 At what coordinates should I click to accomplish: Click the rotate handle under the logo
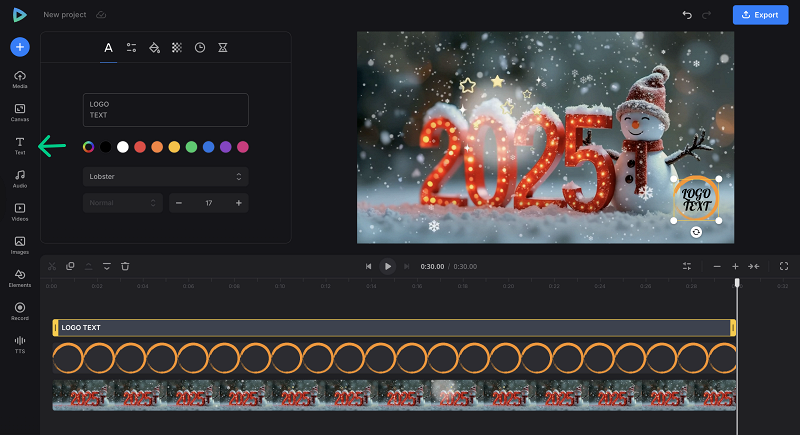pyautogui.click(x=696, y=232)
